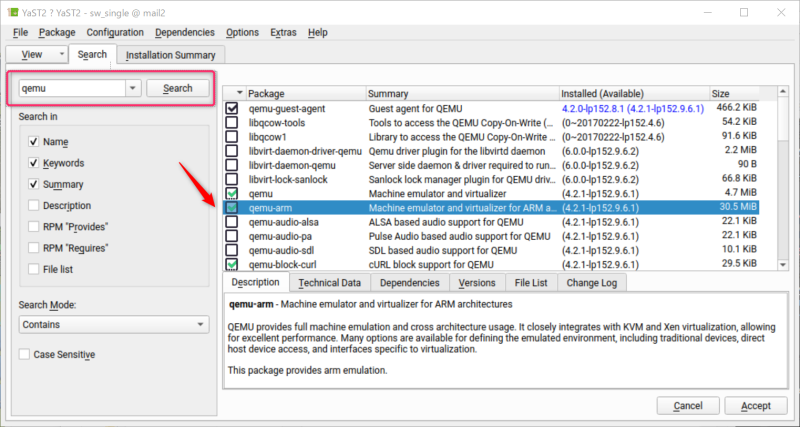Click the qemu-guest-agent version 4.2.0-lp152.8.1 text

coord(593,109)
